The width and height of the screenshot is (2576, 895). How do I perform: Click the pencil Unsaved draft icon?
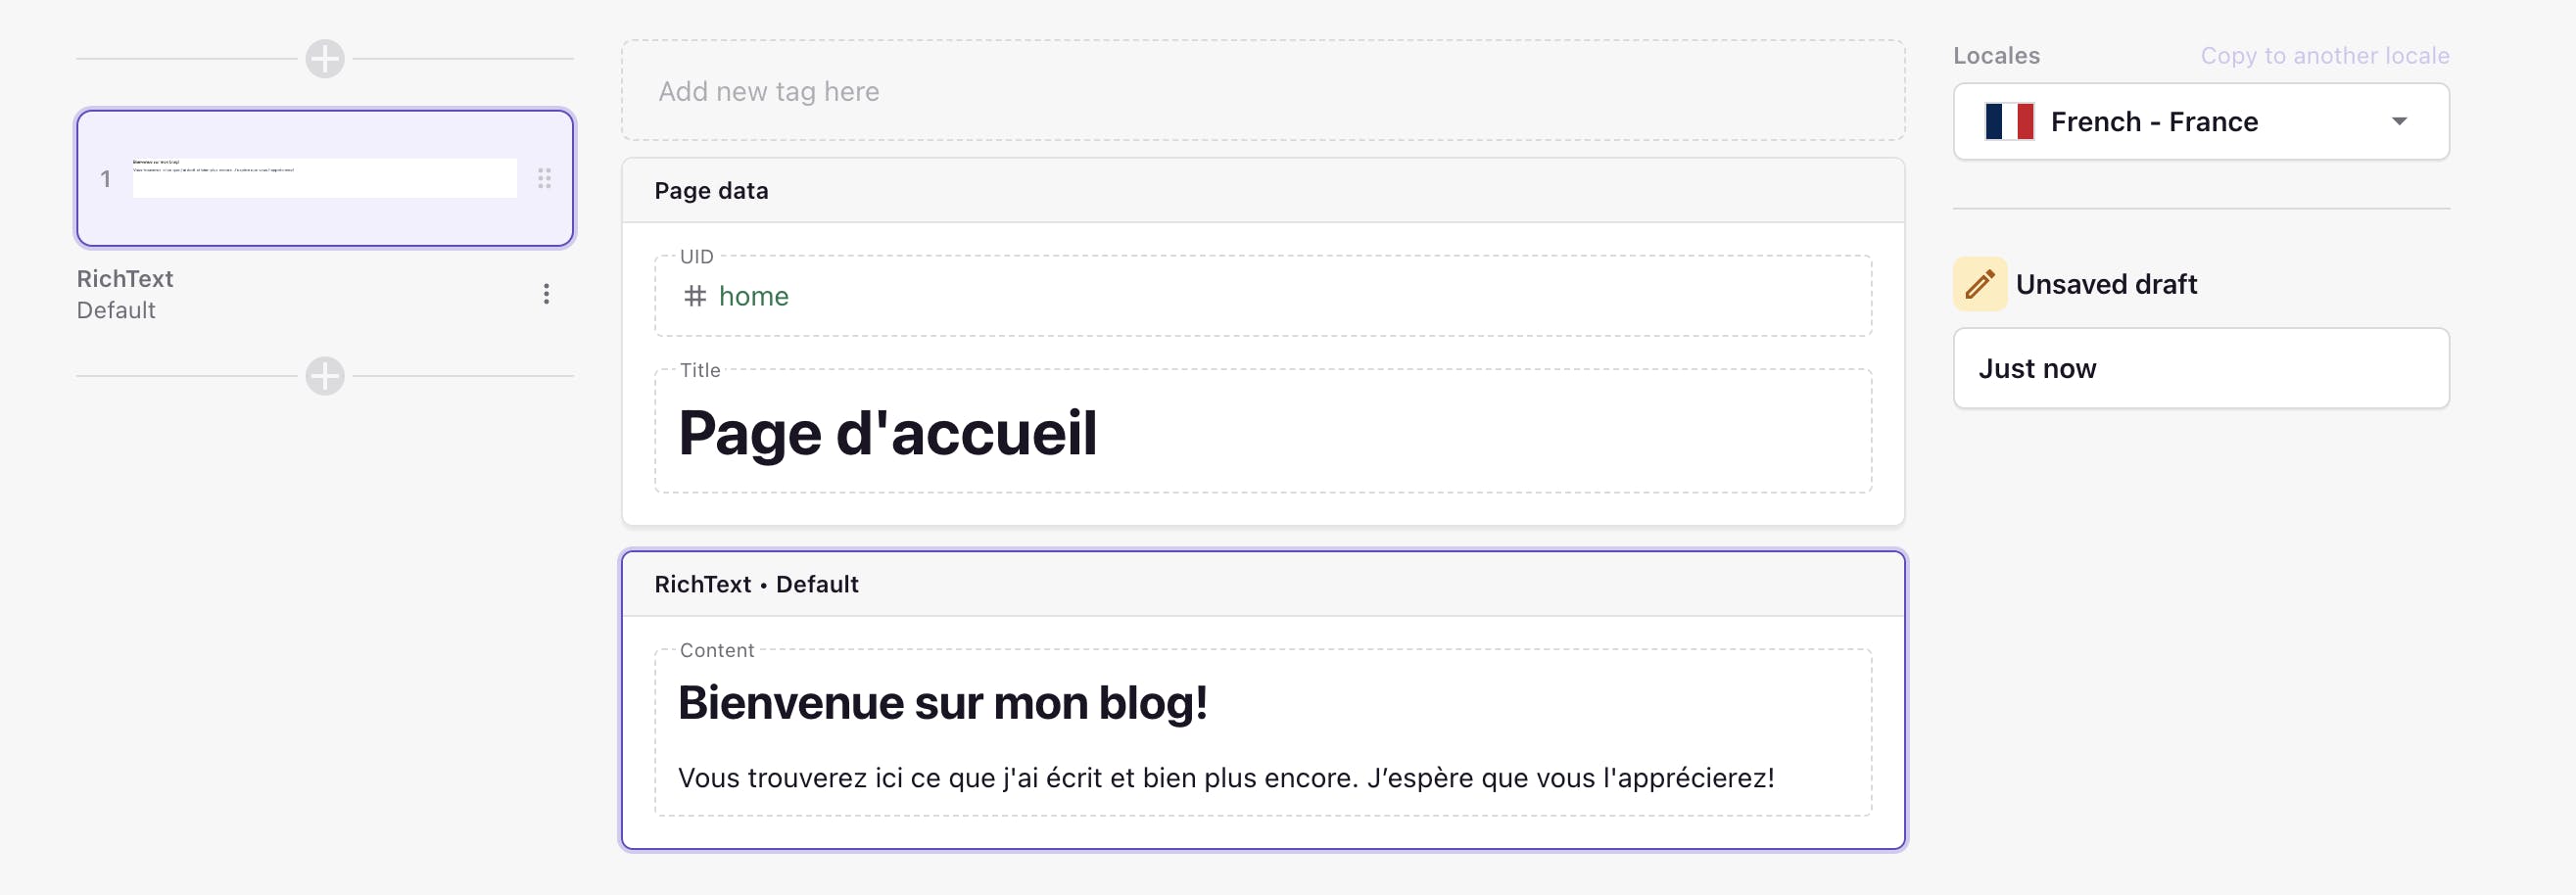click(x=1979, y=285)
